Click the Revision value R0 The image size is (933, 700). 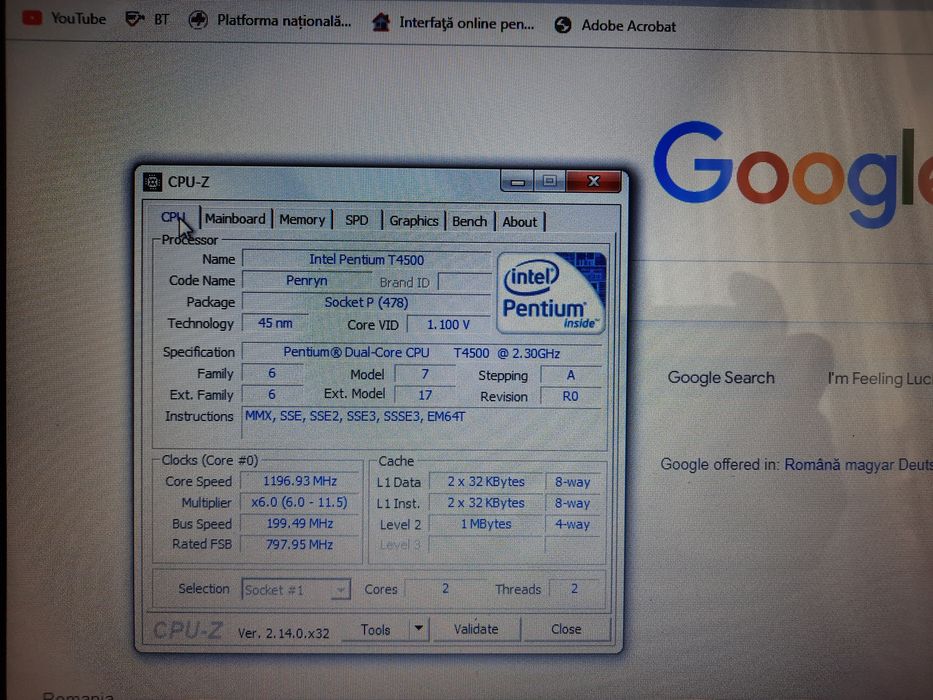[571, 396]
